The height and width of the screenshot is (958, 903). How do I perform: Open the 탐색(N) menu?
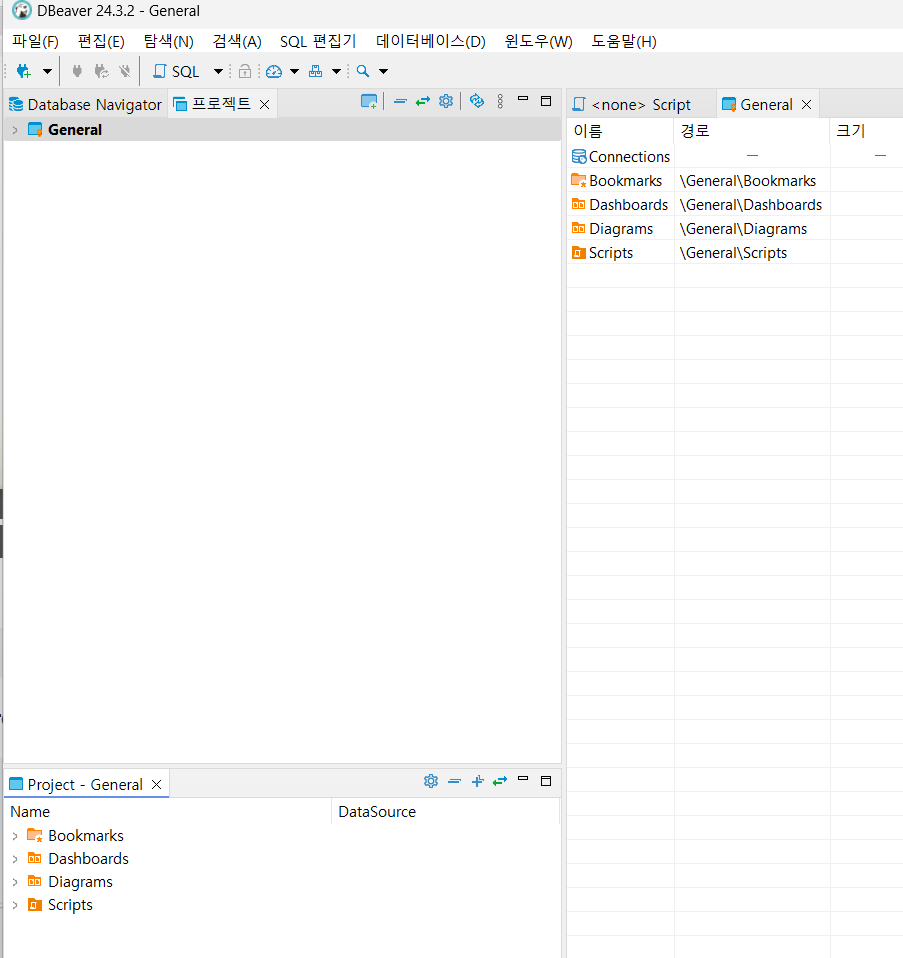point(169,42)
